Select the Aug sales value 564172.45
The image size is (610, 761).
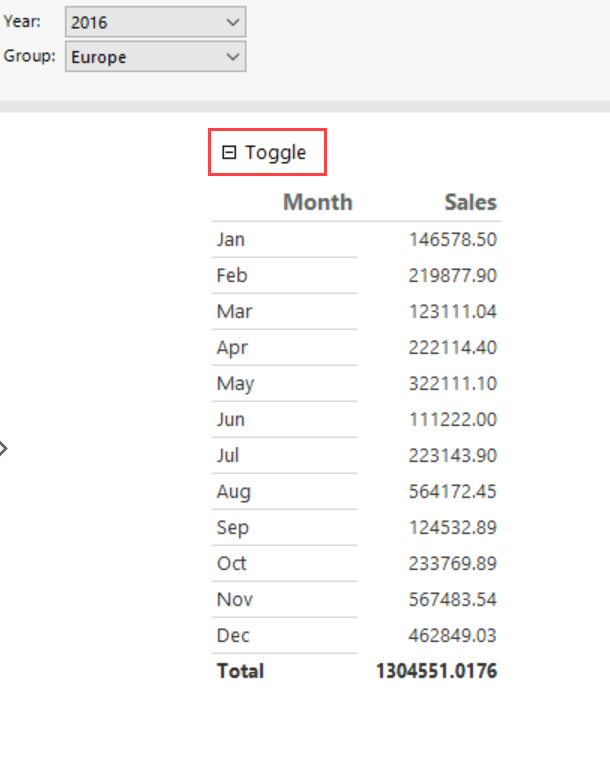pos(452,492)
